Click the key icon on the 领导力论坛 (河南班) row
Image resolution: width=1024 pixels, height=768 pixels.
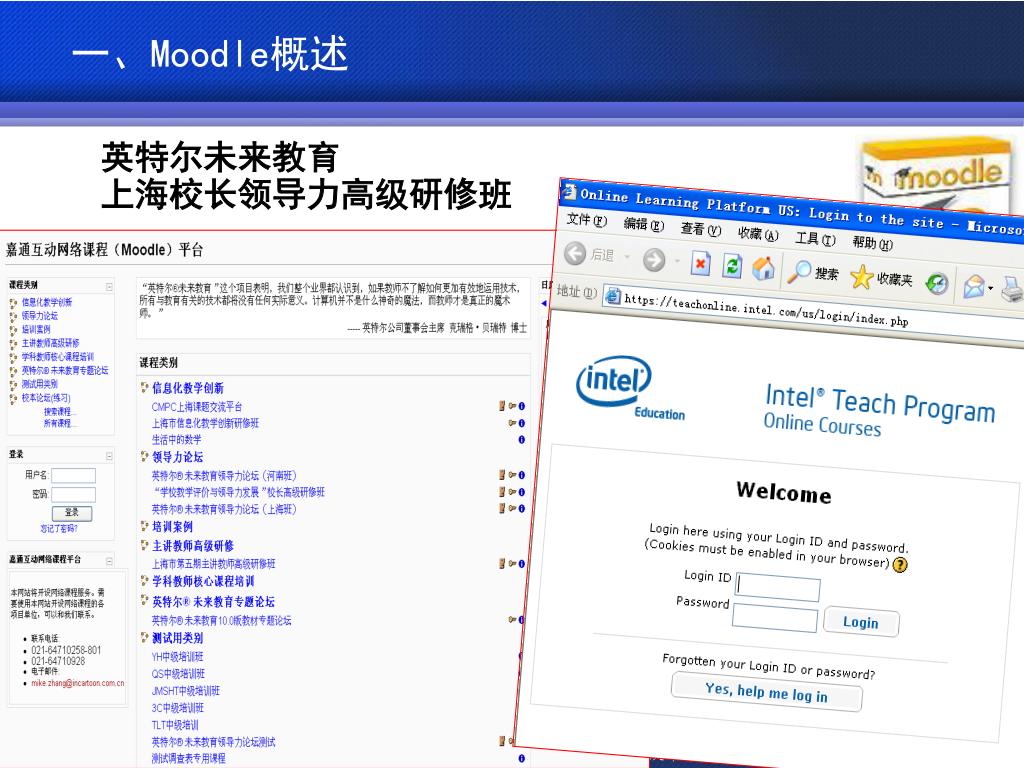click(512, 475)
